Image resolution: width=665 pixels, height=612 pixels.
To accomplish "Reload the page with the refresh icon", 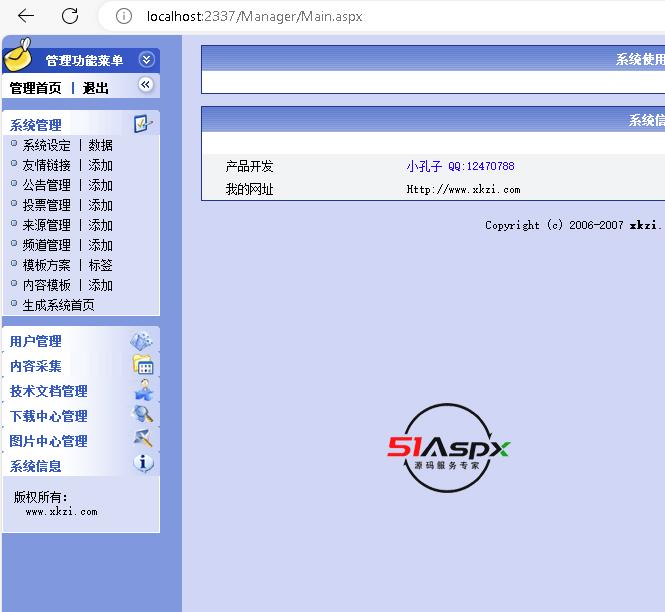I will pos(70,16).
